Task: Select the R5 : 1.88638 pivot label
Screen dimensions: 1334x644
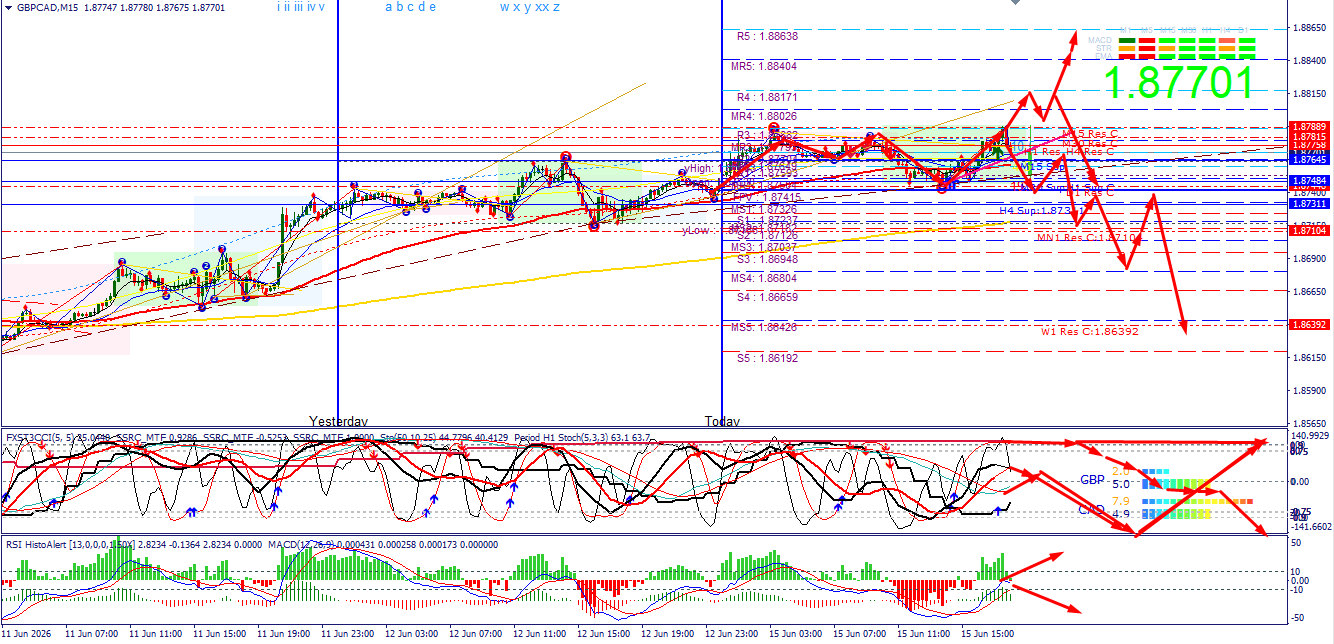Action: (767, 36)
